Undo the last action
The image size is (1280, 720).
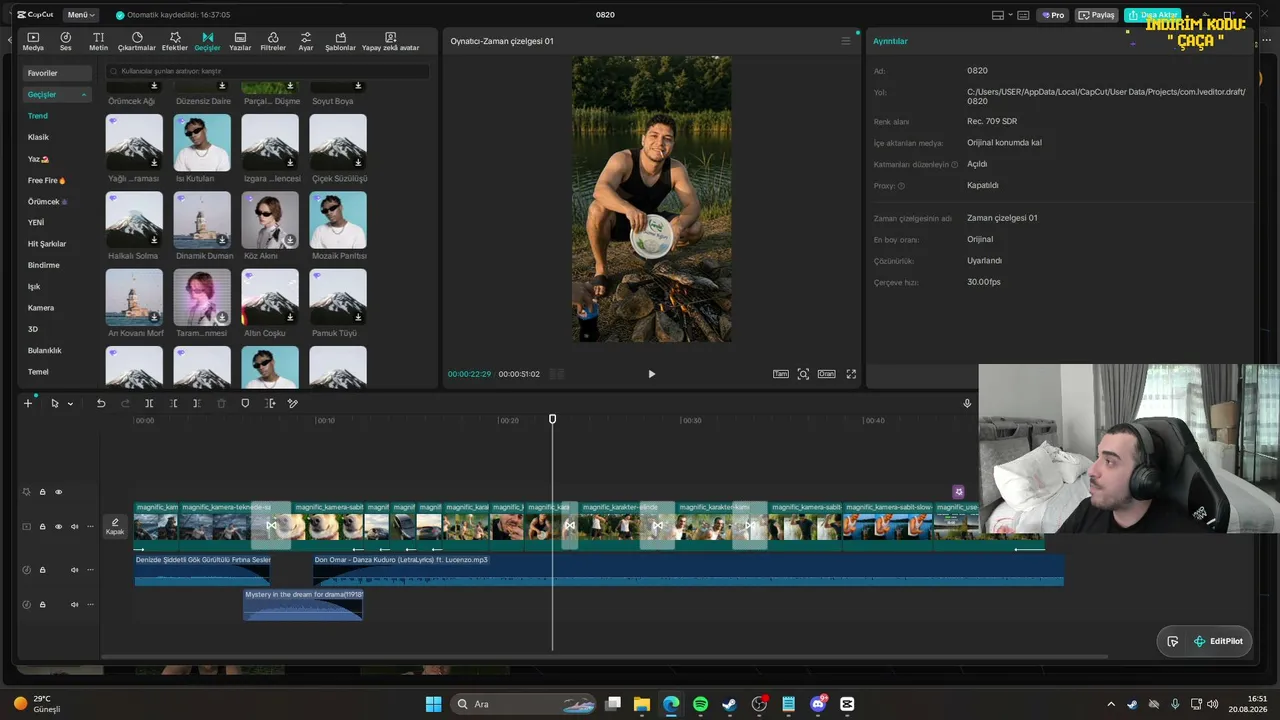(101, 404)
